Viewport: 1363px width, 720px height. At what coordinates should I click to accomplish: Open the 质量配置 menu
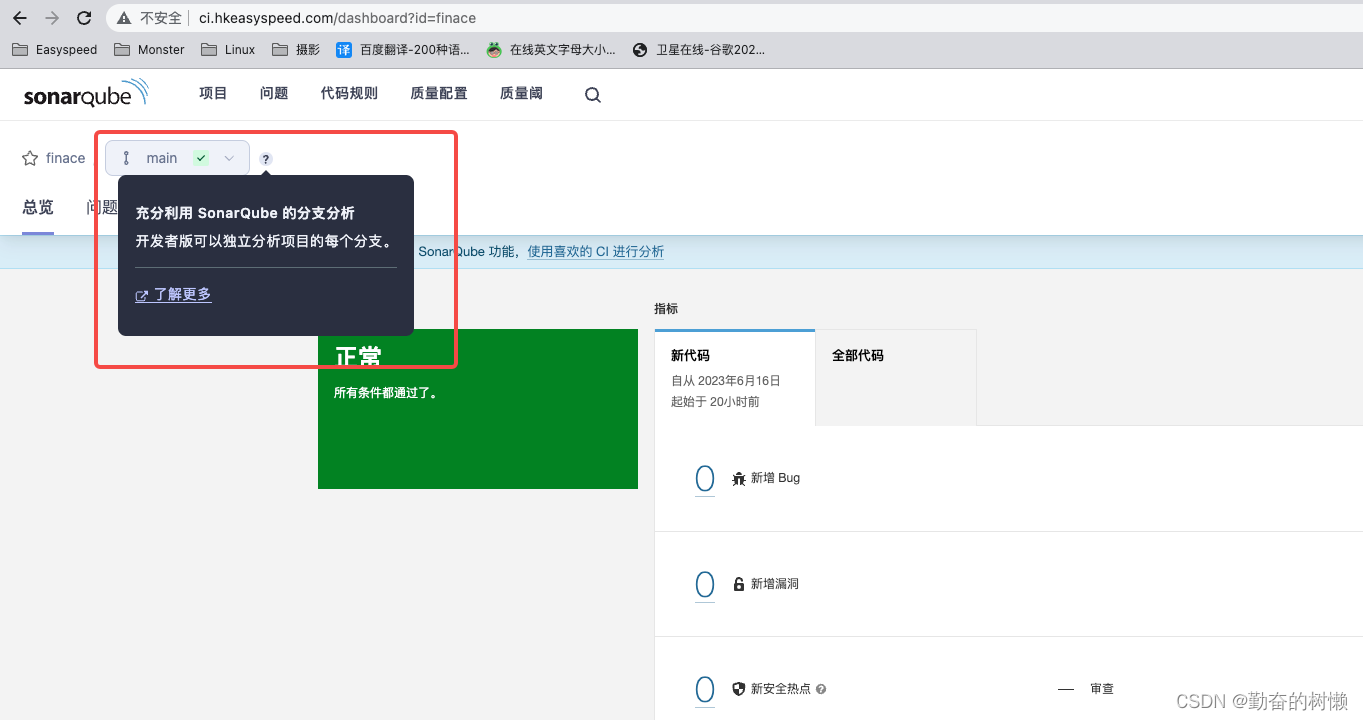(439, 94)
